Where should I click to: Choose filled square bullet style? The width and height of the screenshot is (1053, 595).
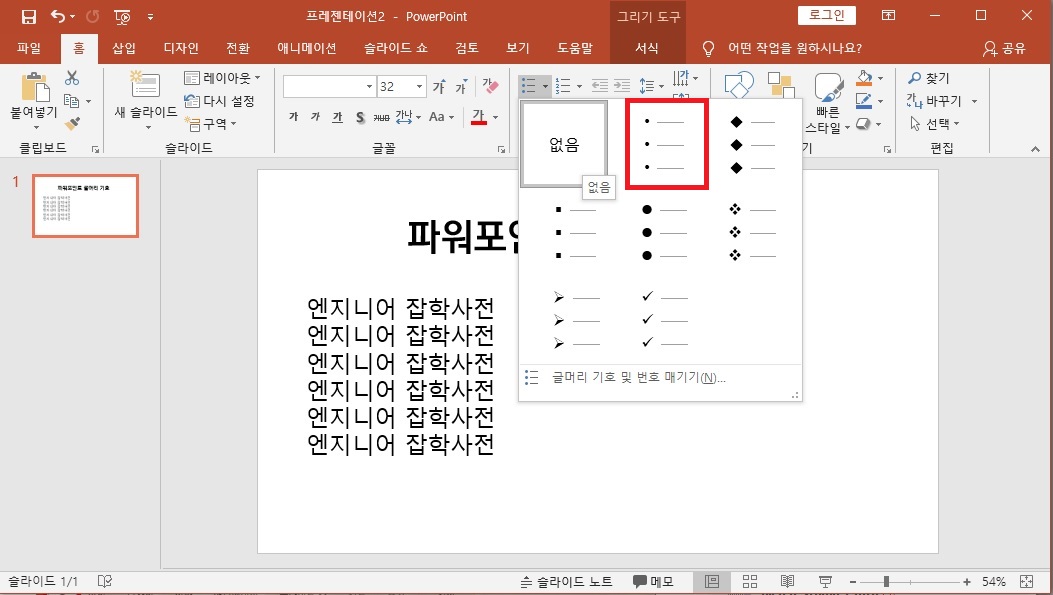(578, 232)
